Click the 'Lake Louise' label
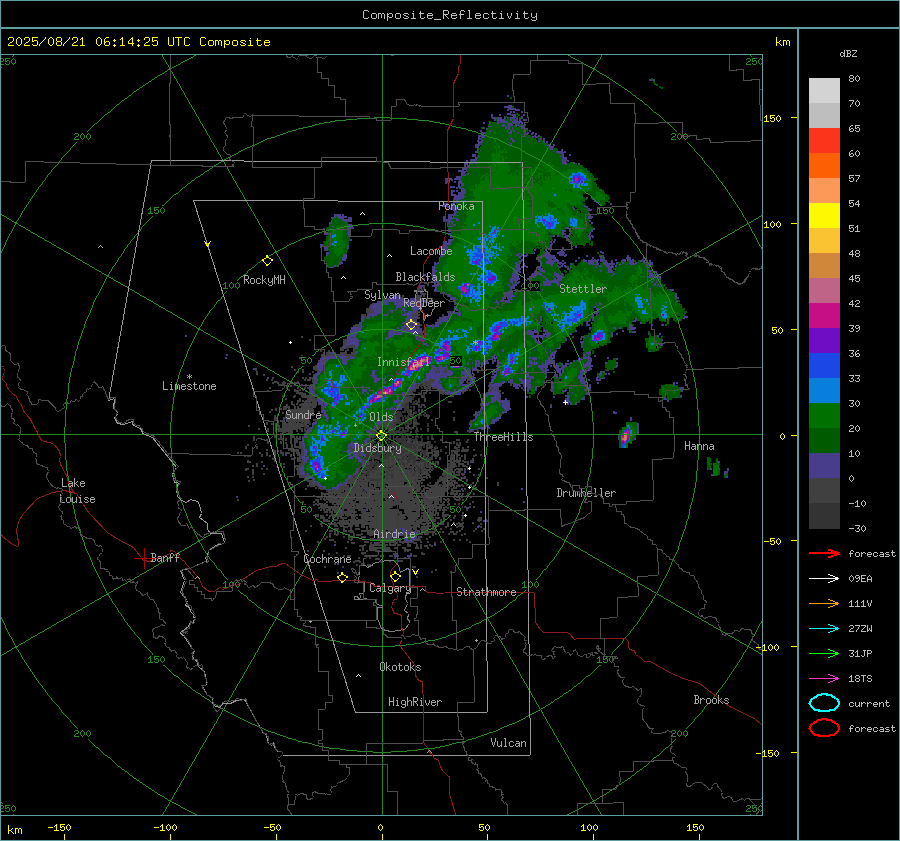The image size is (900, 841). (77, 491)
